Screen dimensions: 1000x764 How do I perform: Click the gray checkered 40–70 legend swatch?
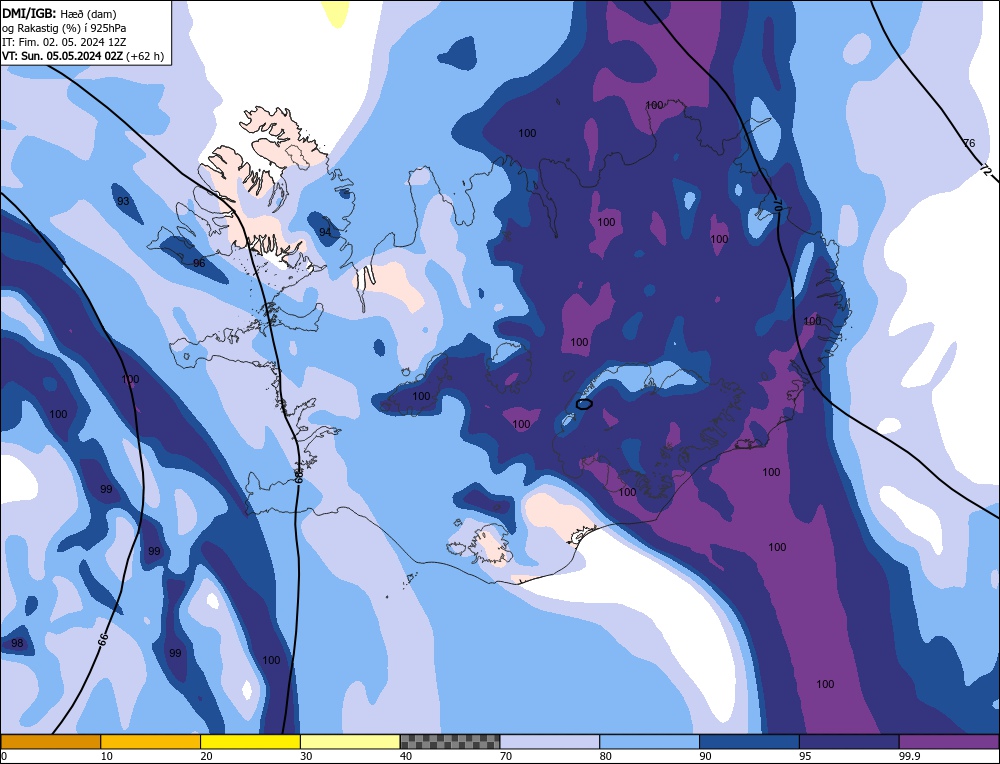[x=450, y=741]
